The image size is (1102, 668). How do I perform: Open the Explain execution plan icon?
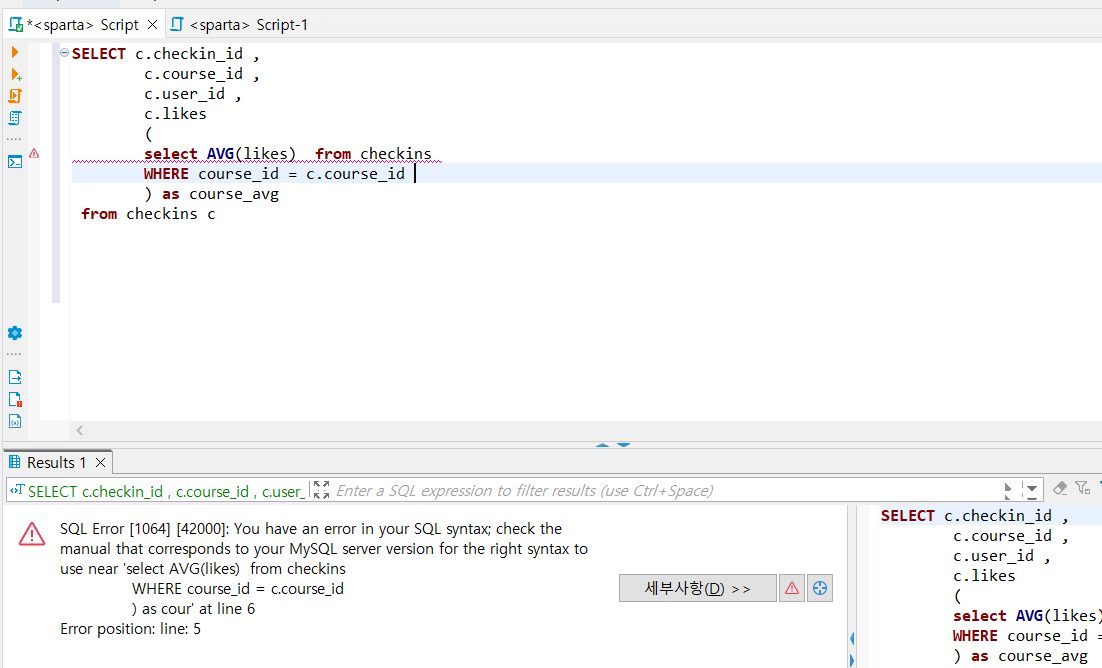pyautogui.click(x=15, y=117)
